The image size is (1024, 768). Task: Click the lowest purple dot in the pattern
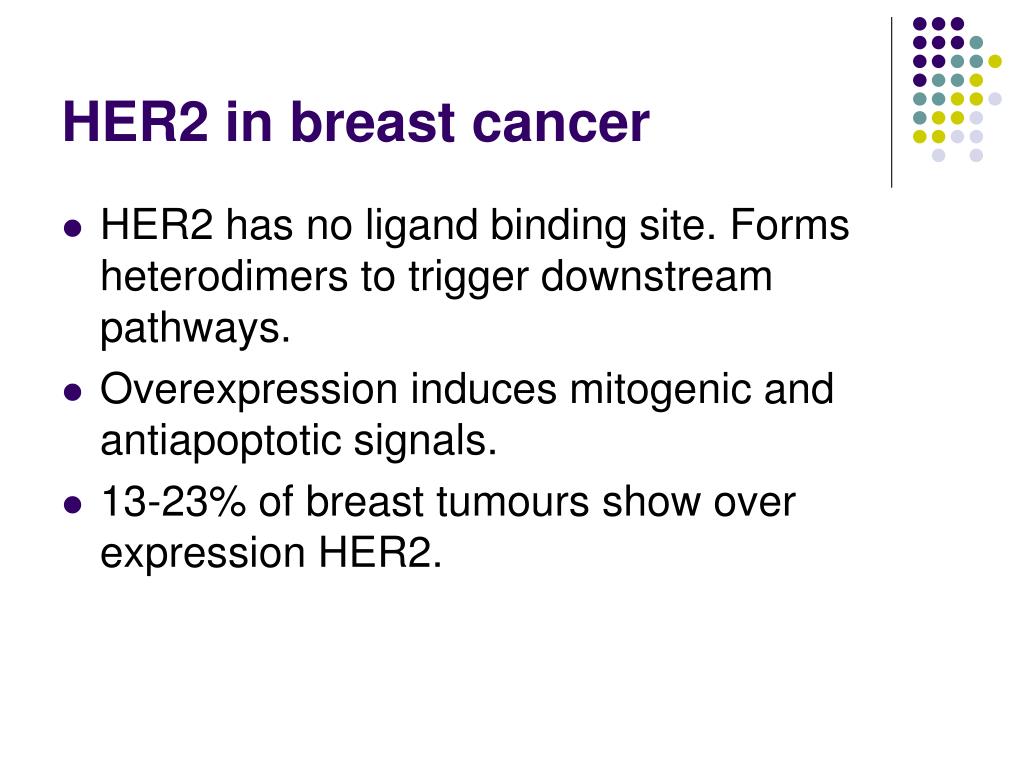click(920, 80)
